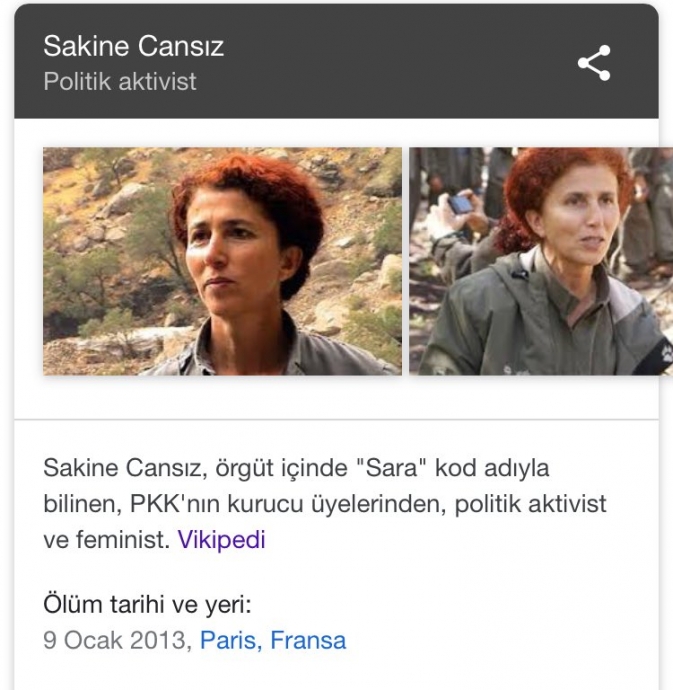Open the Paris, Fransa location link
This screenshot has width=673, height=690.
273,640
